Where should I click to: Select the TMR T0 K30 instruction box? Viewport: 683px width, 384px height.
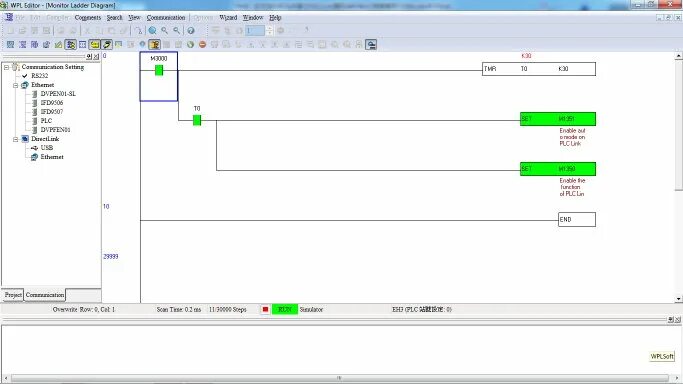click(x=539, y=69)
